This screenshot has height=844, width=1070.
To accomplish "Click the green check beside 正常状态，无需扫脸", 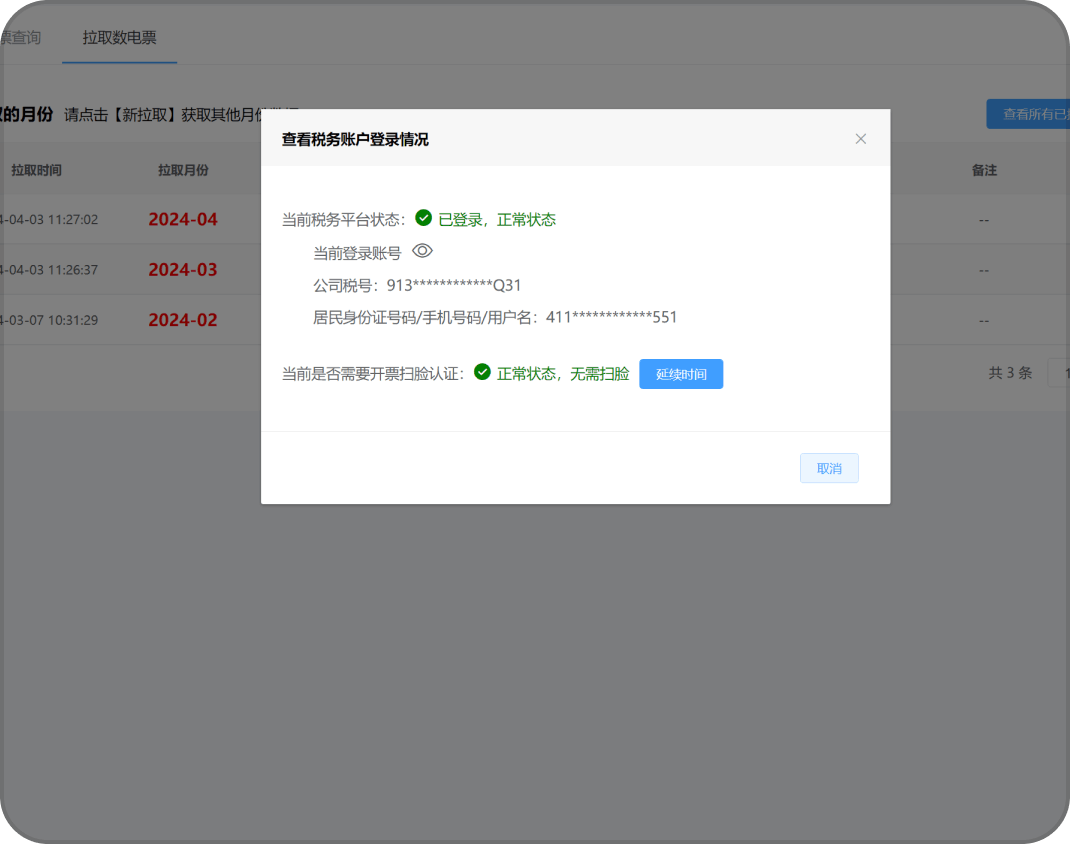I will 482,372.
